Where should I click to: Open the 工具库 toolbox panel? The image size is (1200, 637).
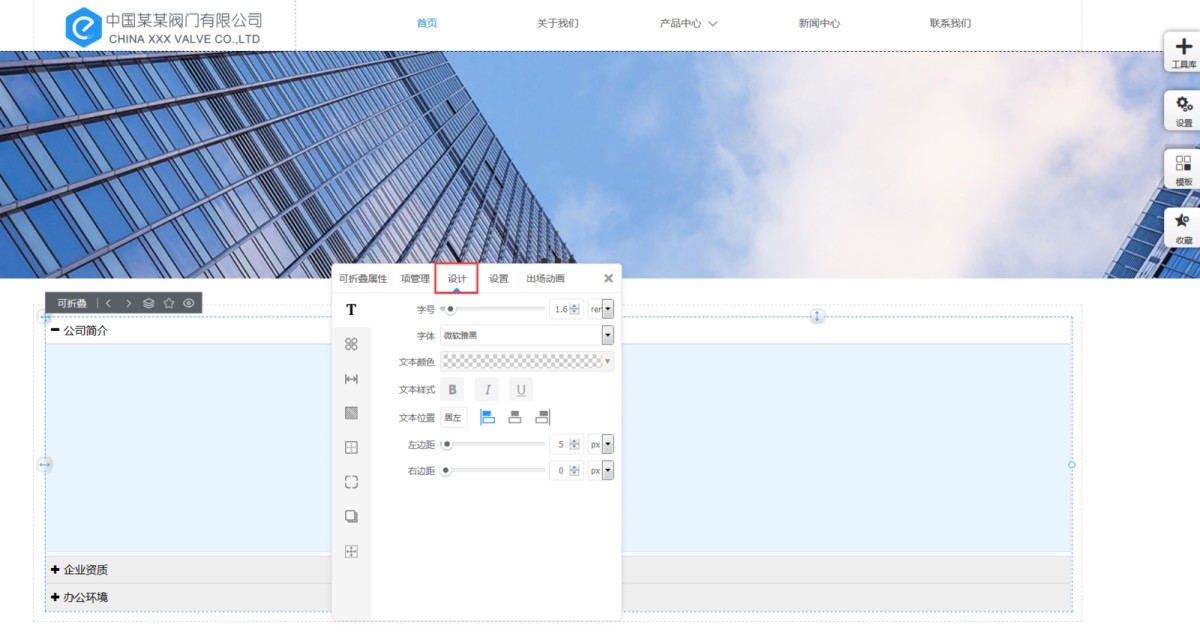[x=1183, y=52]
